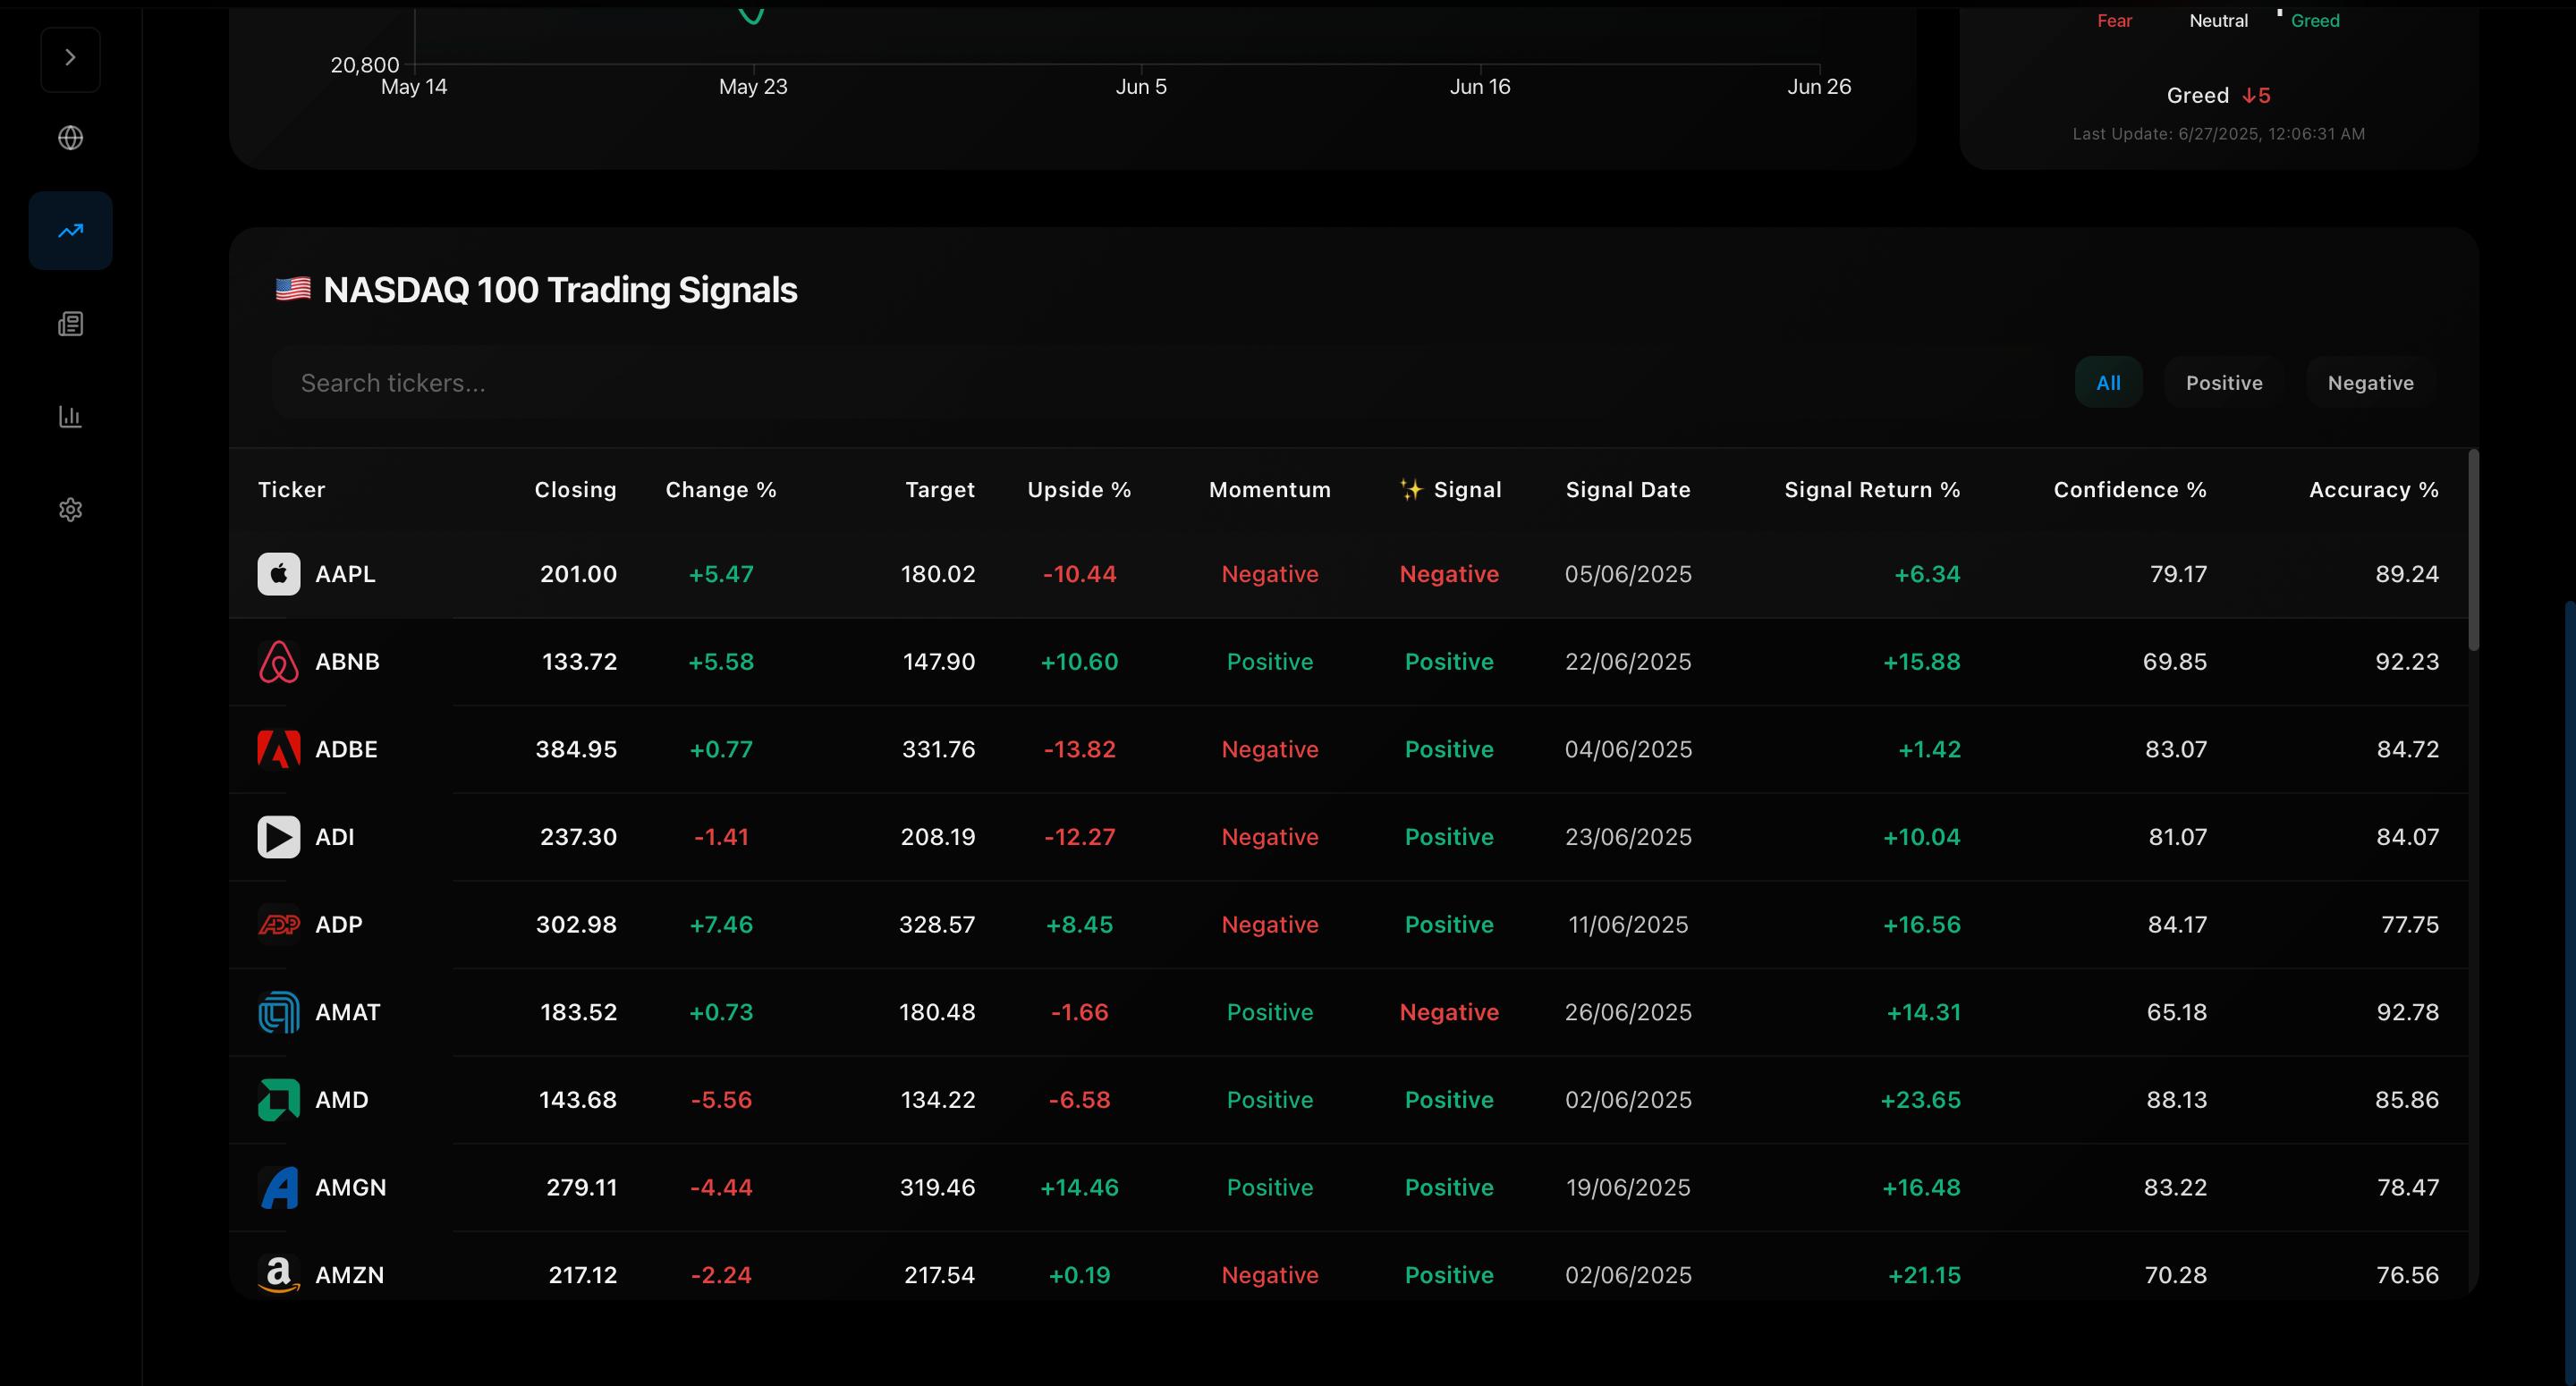Click the AMD logo icon

[x=279, y=1100]
